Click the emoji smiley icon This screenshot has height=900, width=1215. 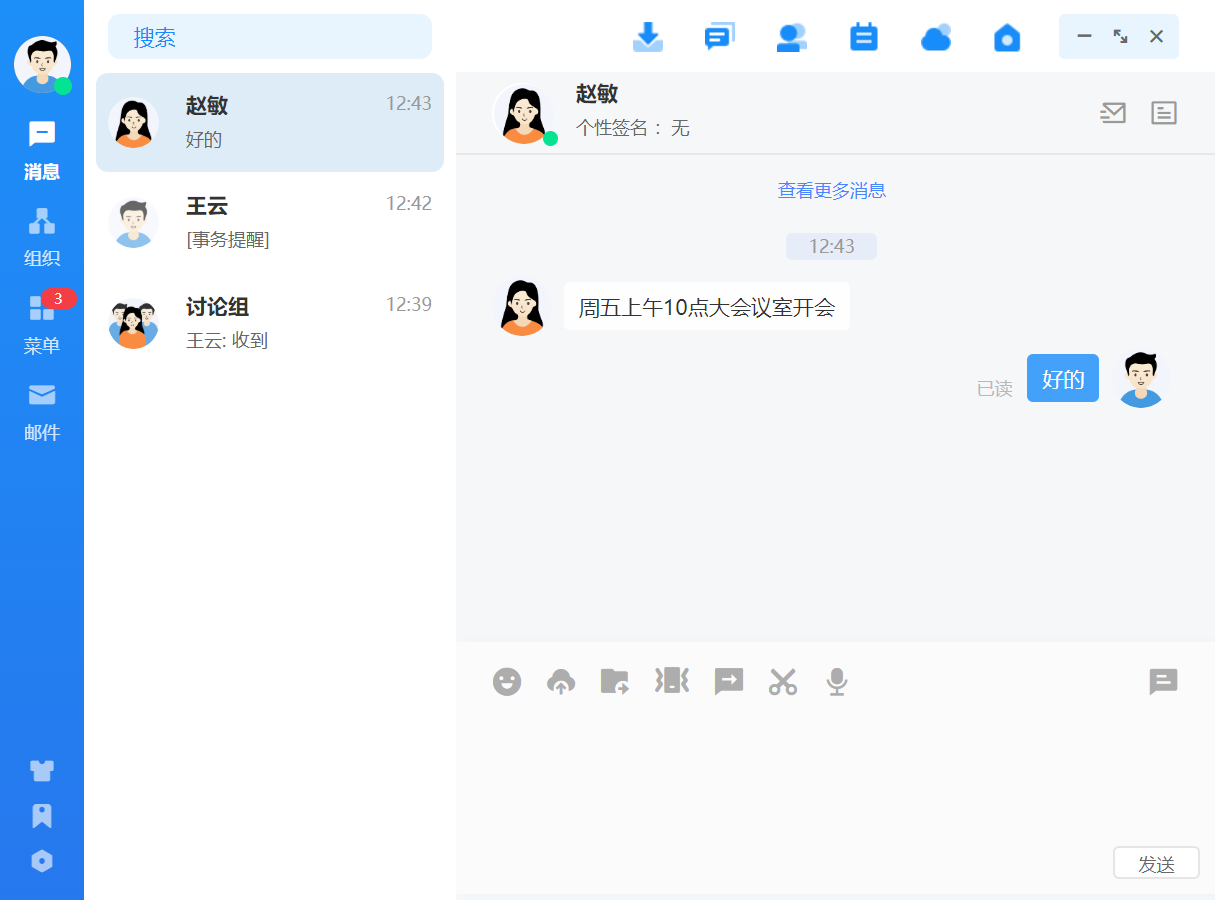coord(507,682)
